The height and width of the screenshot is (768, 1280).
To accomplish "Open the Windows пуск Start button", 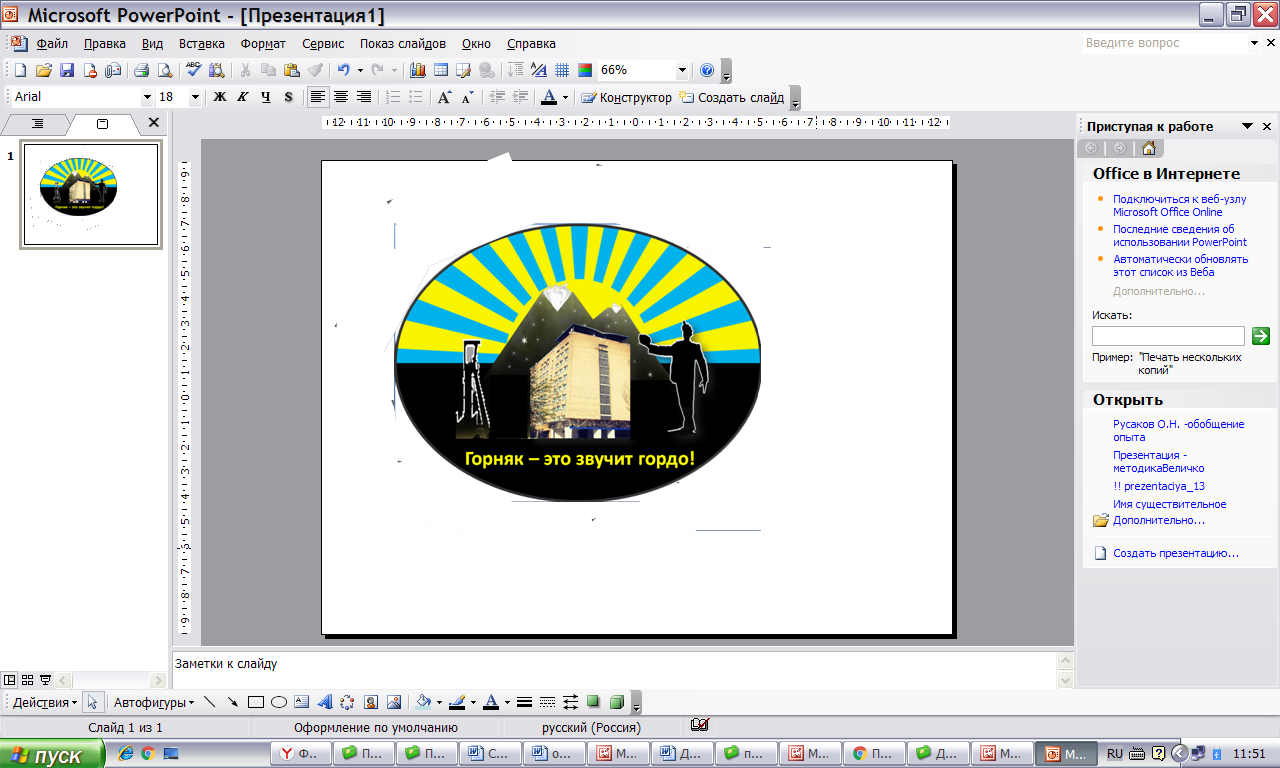I will point(52,754).
